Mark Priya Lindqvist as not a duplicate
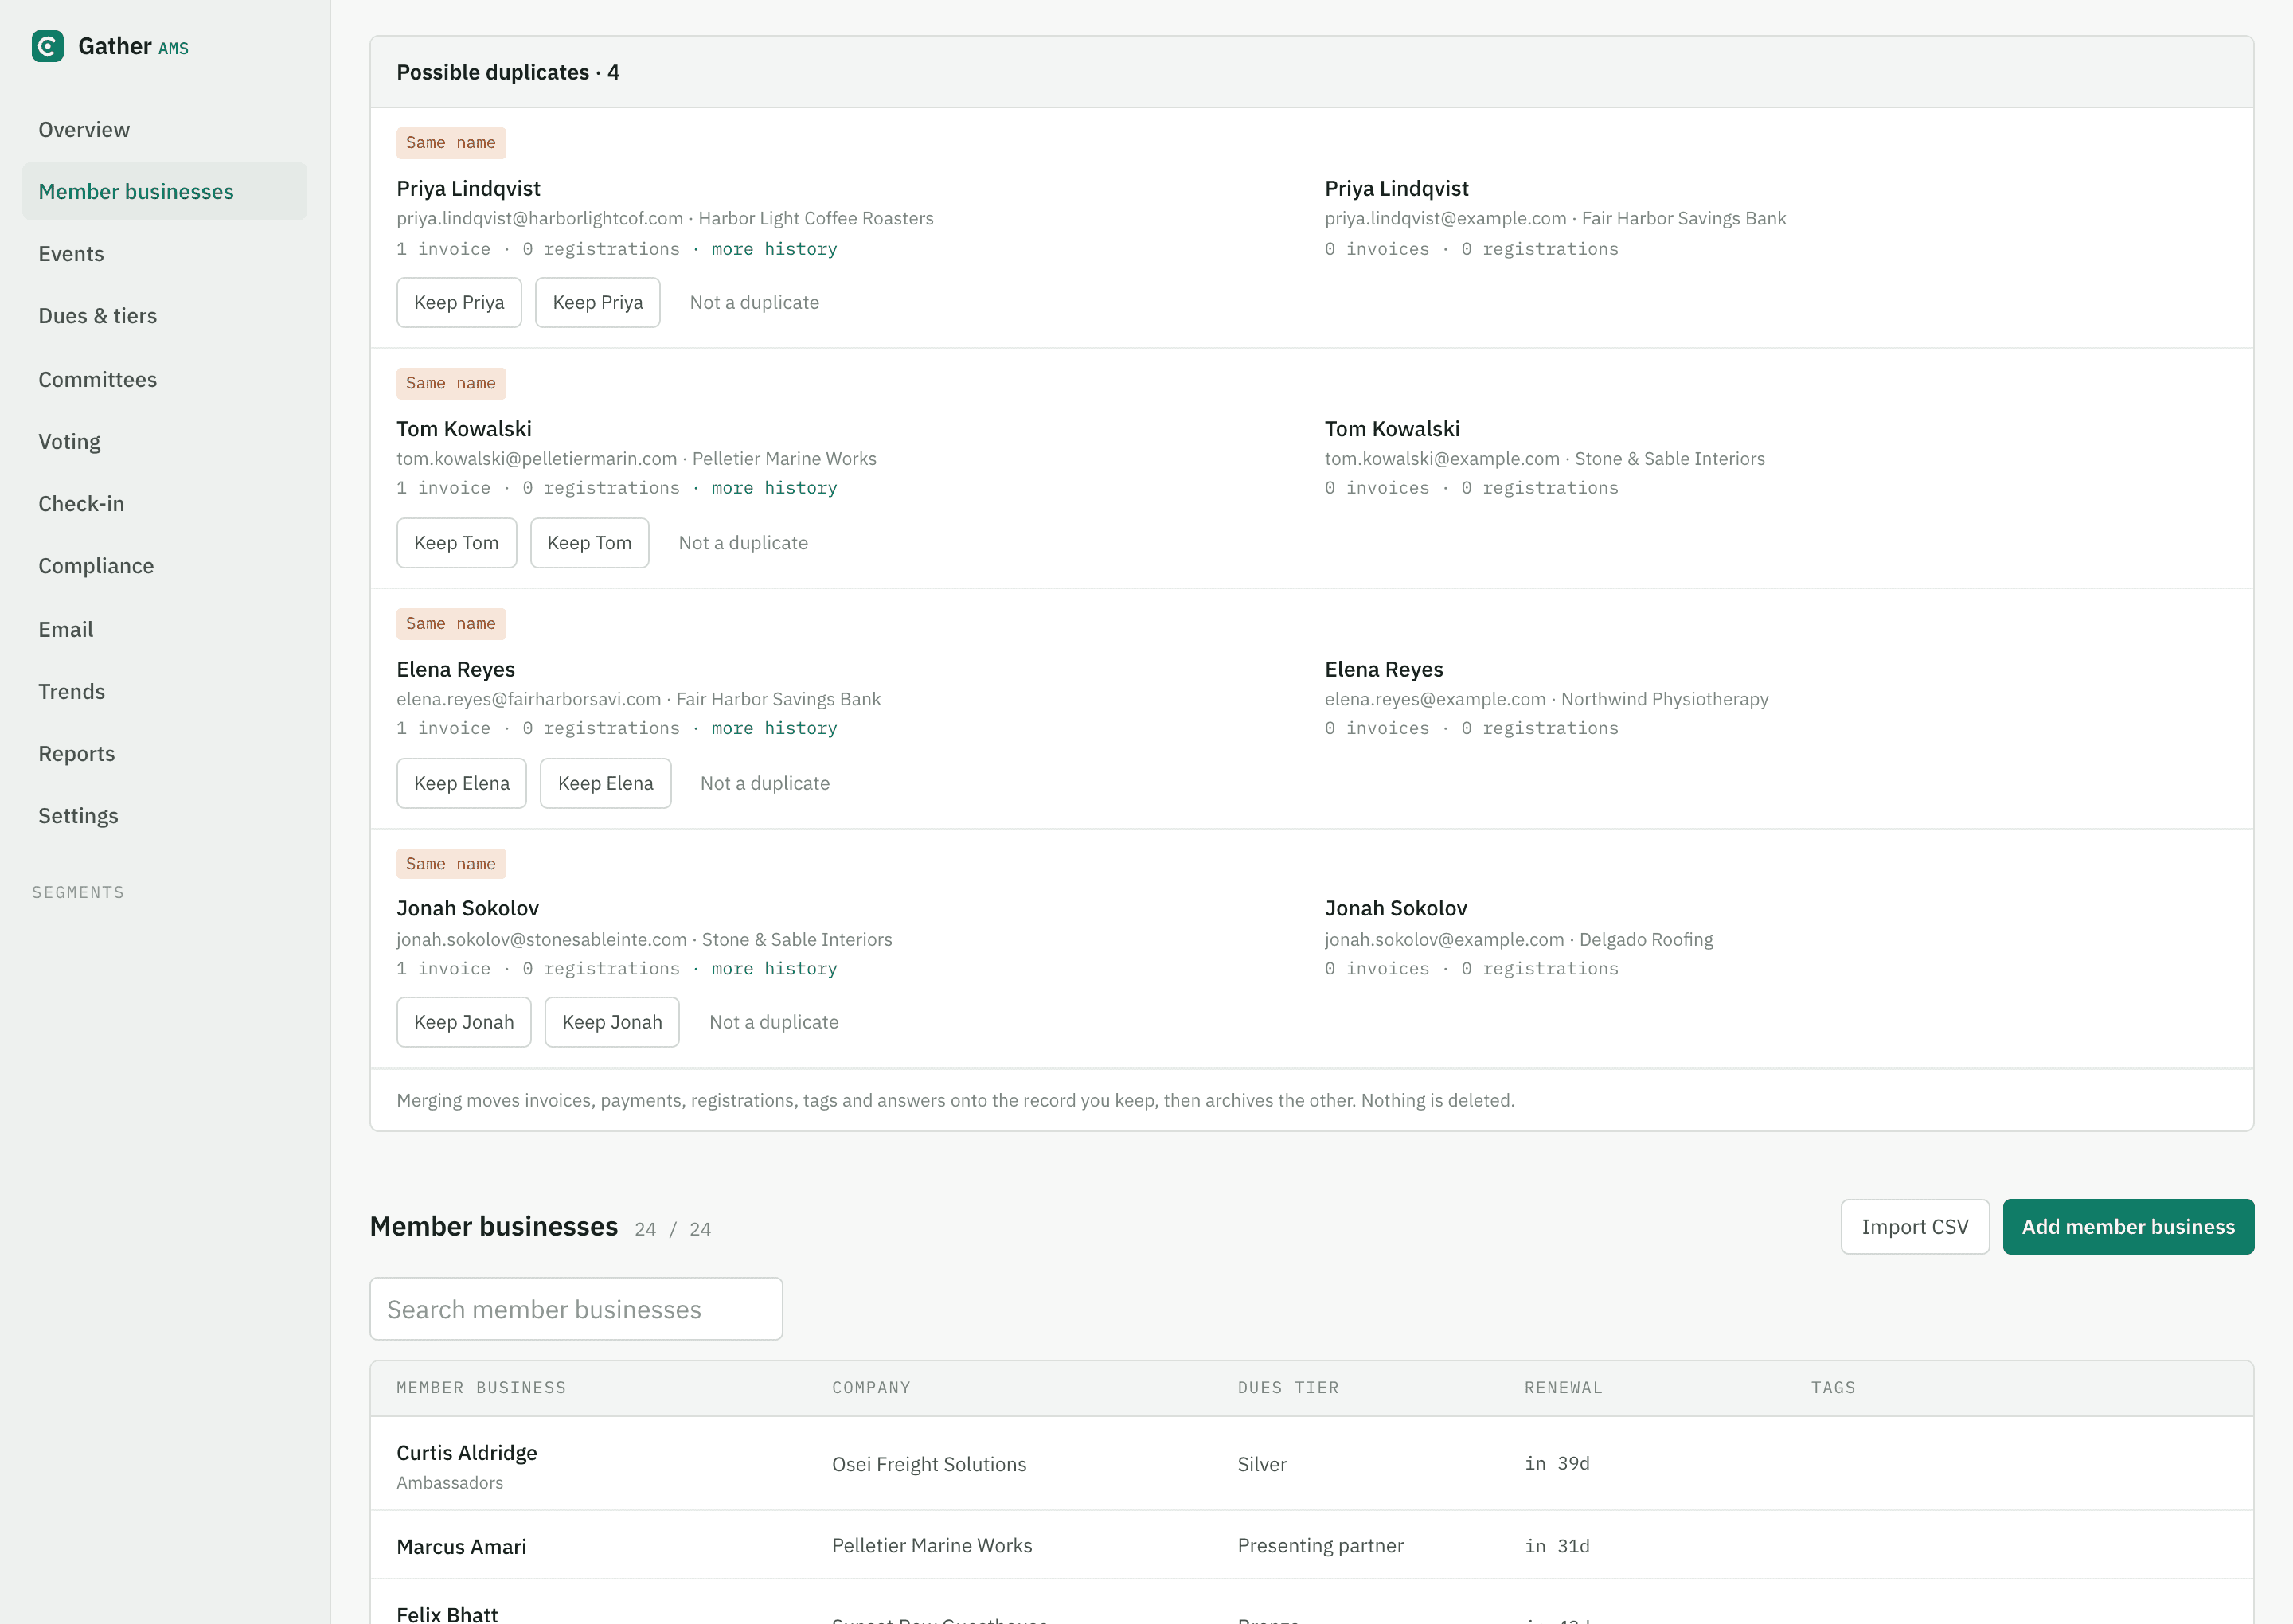The height and width of the screenshot is (1624, 2293). (754, 302)
